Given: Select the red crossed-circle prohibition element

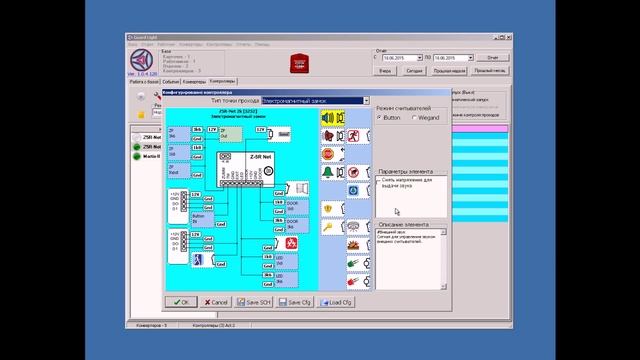Looking at the screenshot, I should tap(358, 172).
